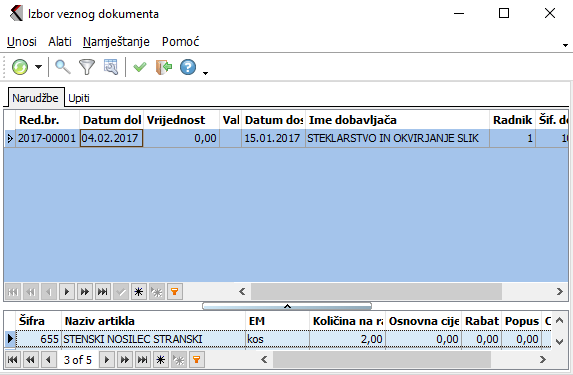Open the Unosi menu
Screen dimensions: 573x375
tap(22, 42)
